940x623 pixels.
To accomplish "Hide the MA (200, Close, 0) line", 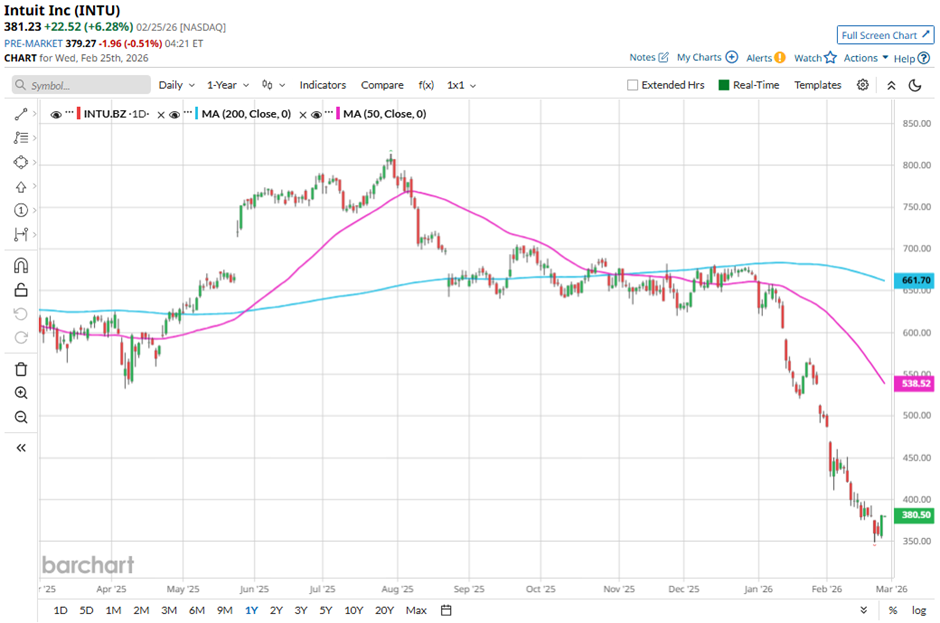I will click(174, 114).
